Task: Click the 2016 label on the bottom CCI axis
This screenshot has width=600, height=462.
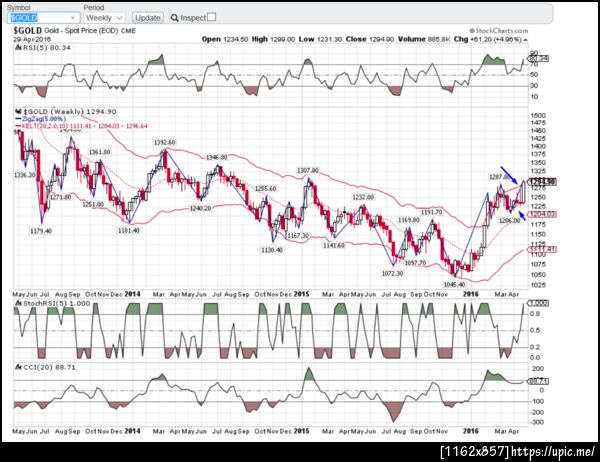Action: point(471,431)
